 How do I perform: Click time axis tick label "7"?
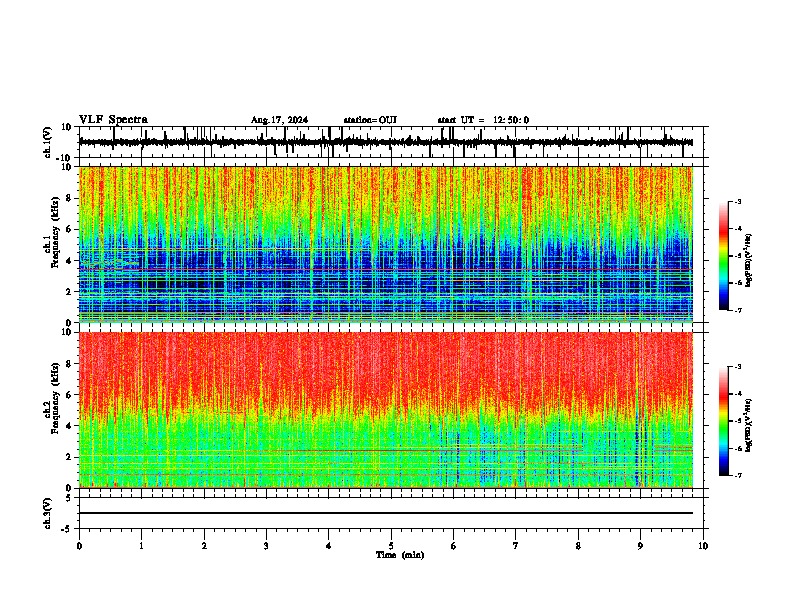[x=516, y=546]
